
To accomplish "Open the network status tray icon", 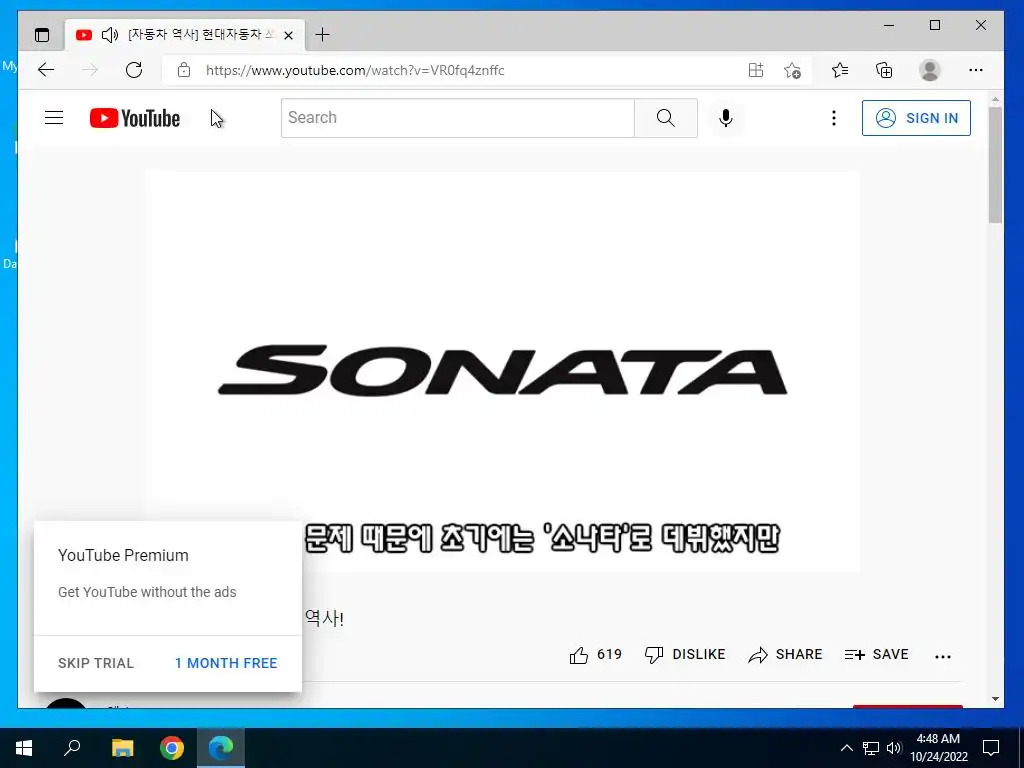I will [x=871, y=748].
